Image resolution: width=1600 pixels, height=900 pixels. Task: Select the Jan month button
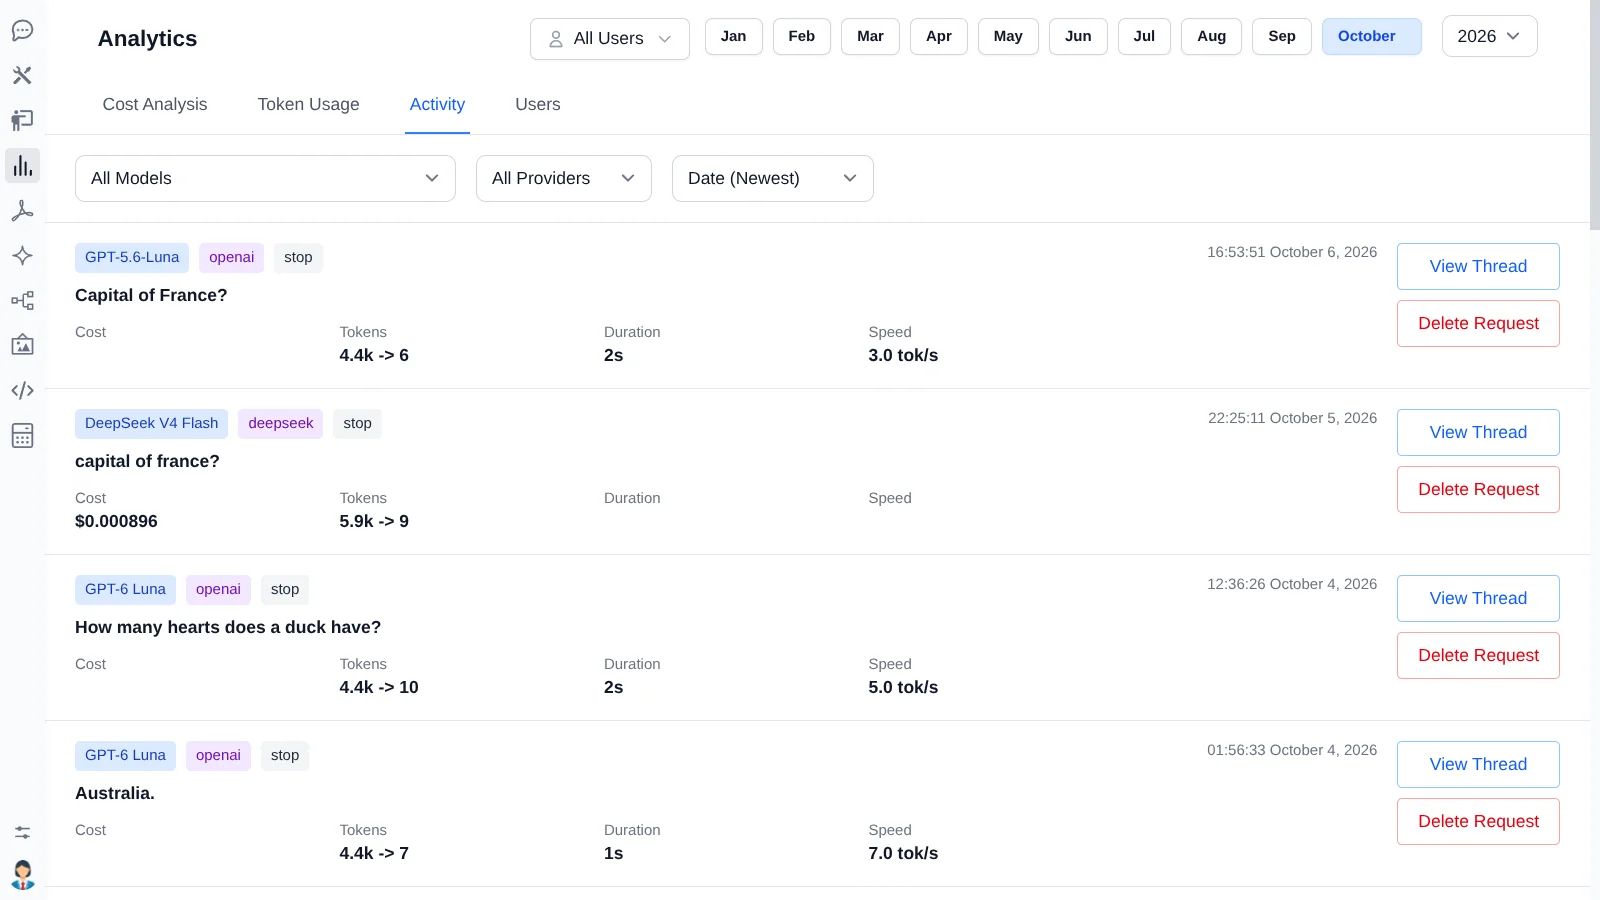pos(734,36)
